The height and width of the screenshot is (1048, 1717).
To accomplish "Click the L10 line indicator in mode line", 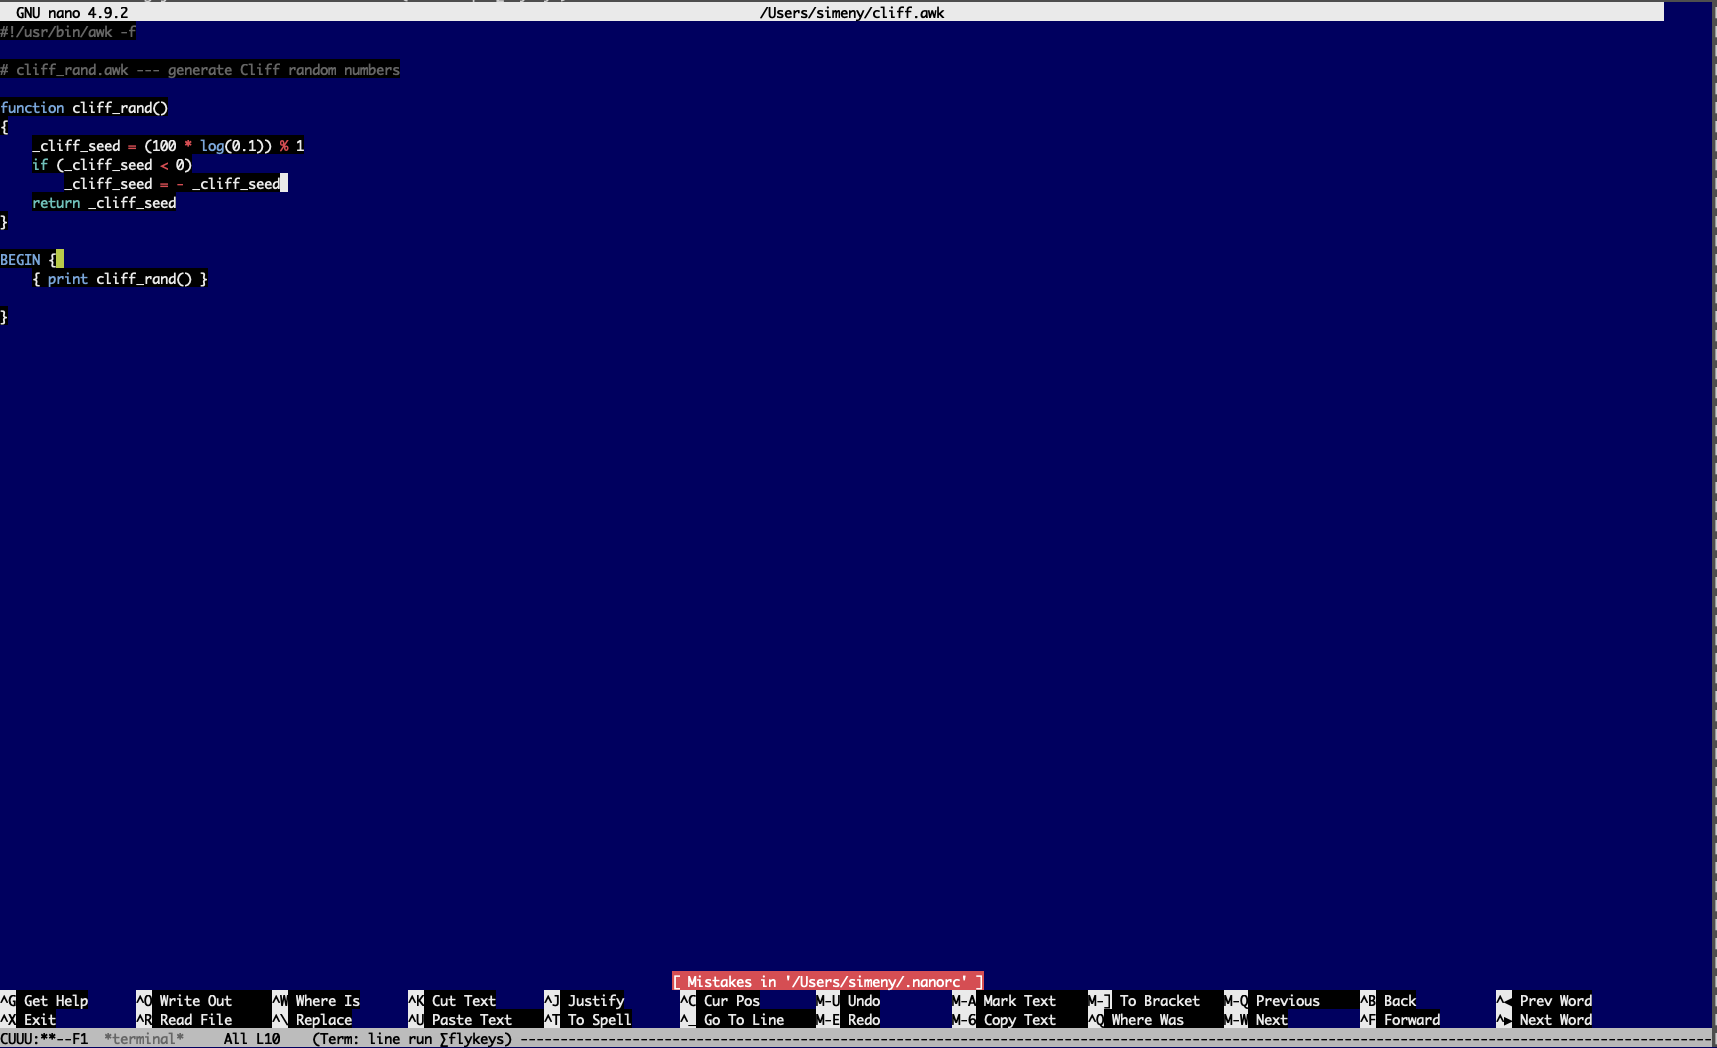I will 268,1039.
